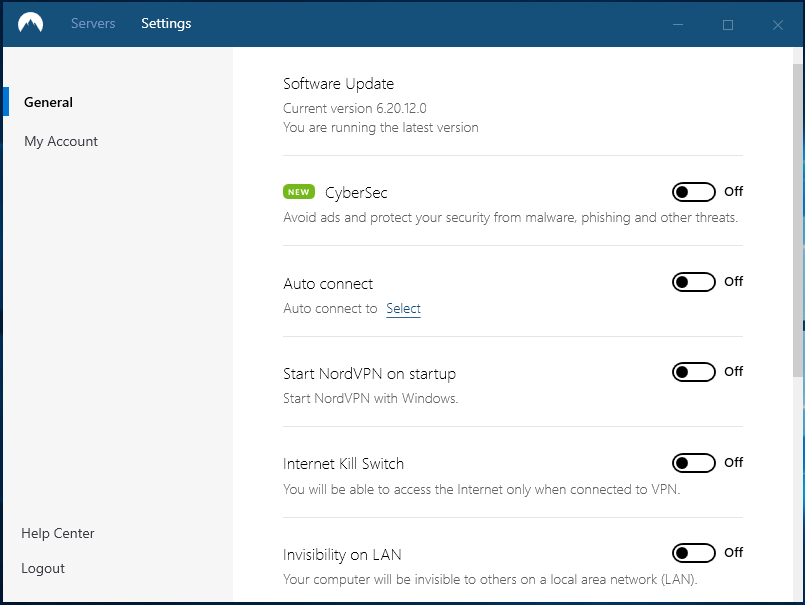Toggle Start NordVPN on startup
The image size is (805, 605).
694,372
